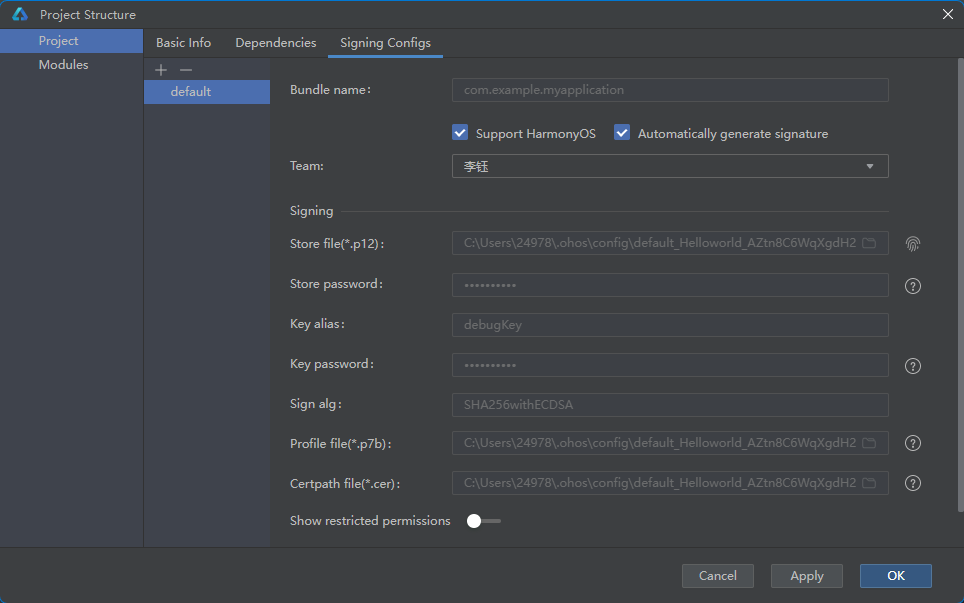964x603 pixels.
Task: Click the fingerprint icon beside Store file
Action: 913,244
